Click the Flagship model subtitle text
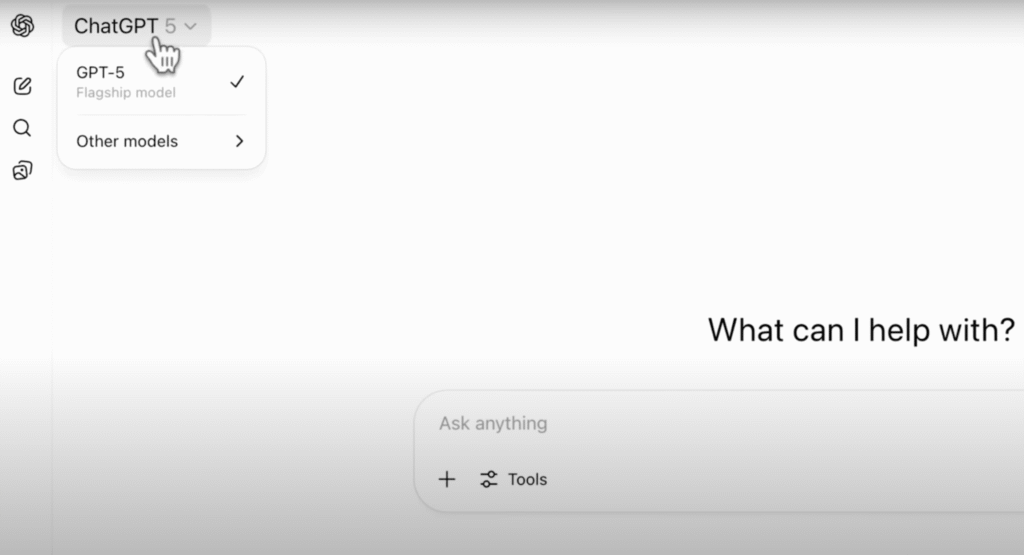This screenshot has width=1024, height=555. pos(126,93)
